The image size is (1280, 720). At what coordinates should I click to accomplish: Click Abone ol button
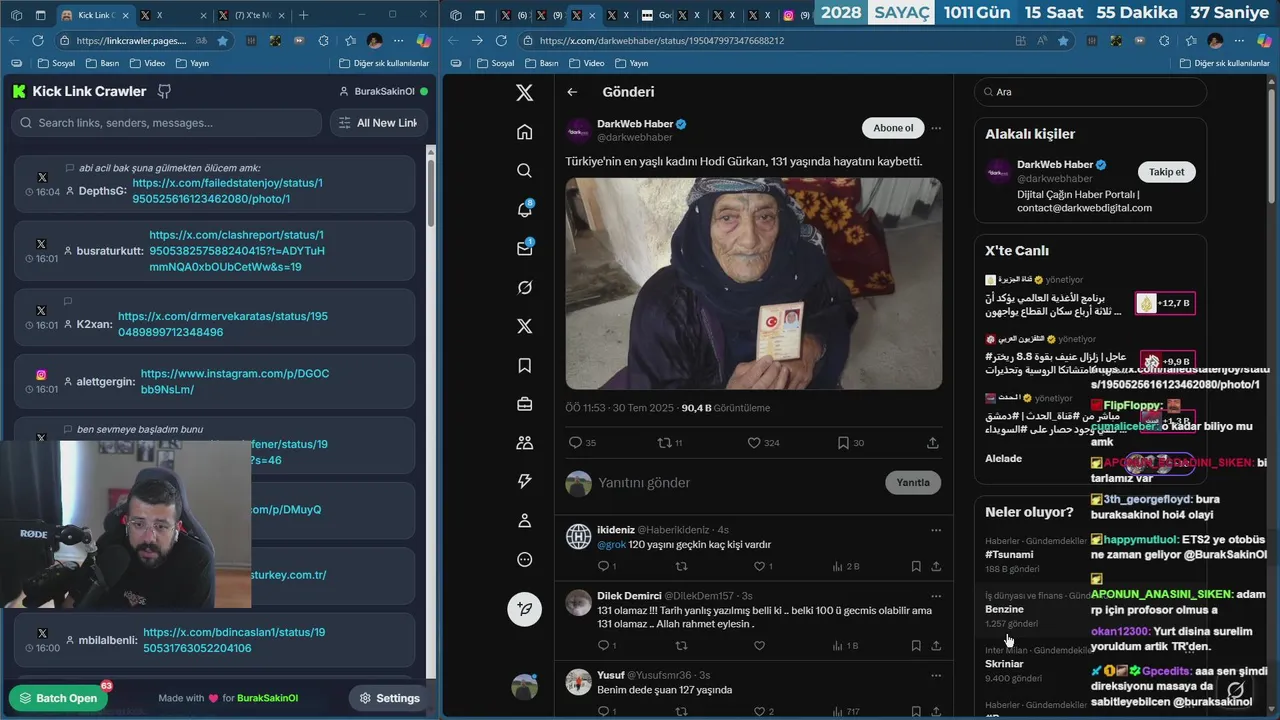[893, 128]
